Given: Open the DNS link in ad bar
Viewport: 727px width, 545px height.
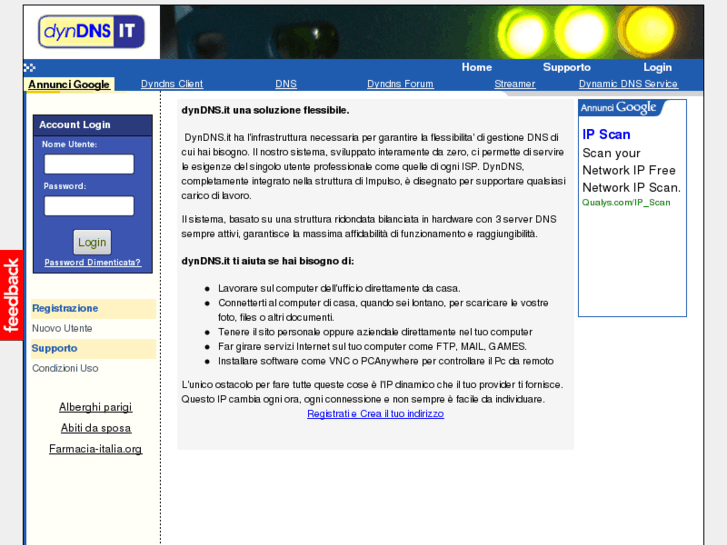Looking at the screenshot, I should [286, 84].
